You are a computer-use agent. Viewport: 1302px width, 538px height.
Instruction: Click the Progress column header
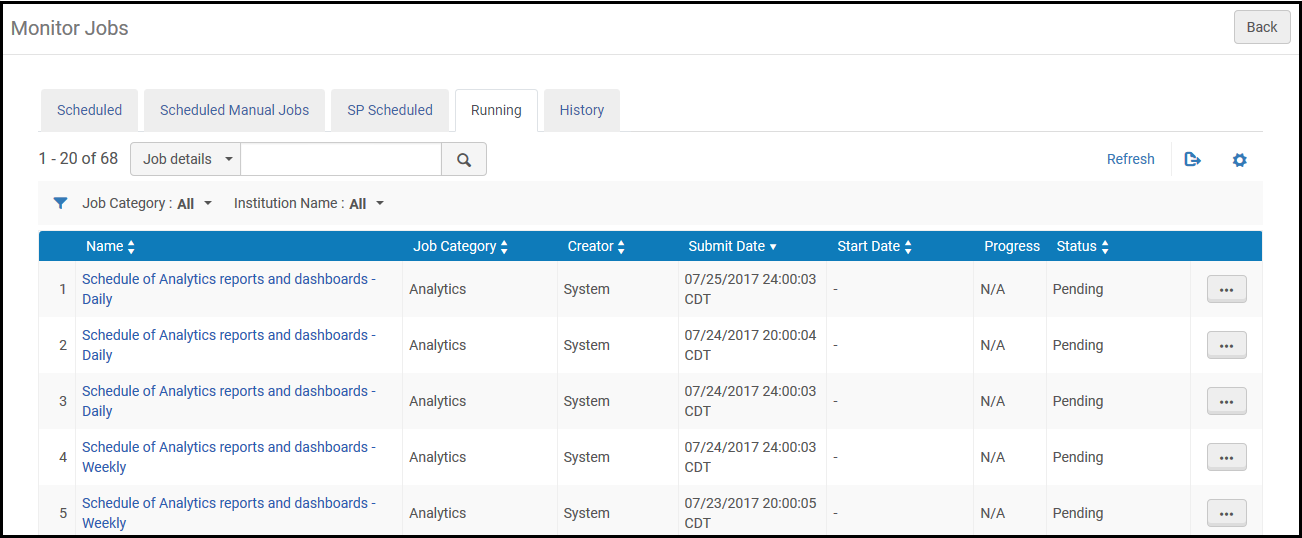pos(1012,246)
